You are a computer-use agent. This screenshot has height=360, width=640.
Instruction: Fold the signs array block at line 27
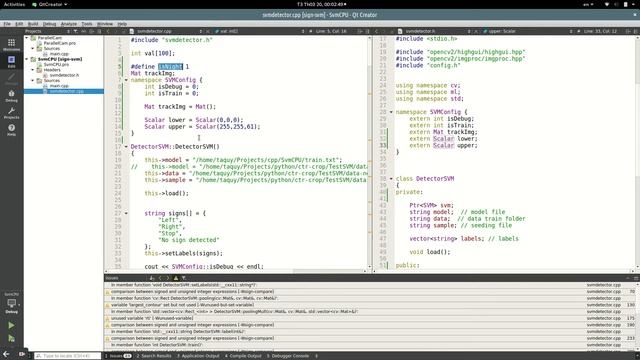[126, 213]
